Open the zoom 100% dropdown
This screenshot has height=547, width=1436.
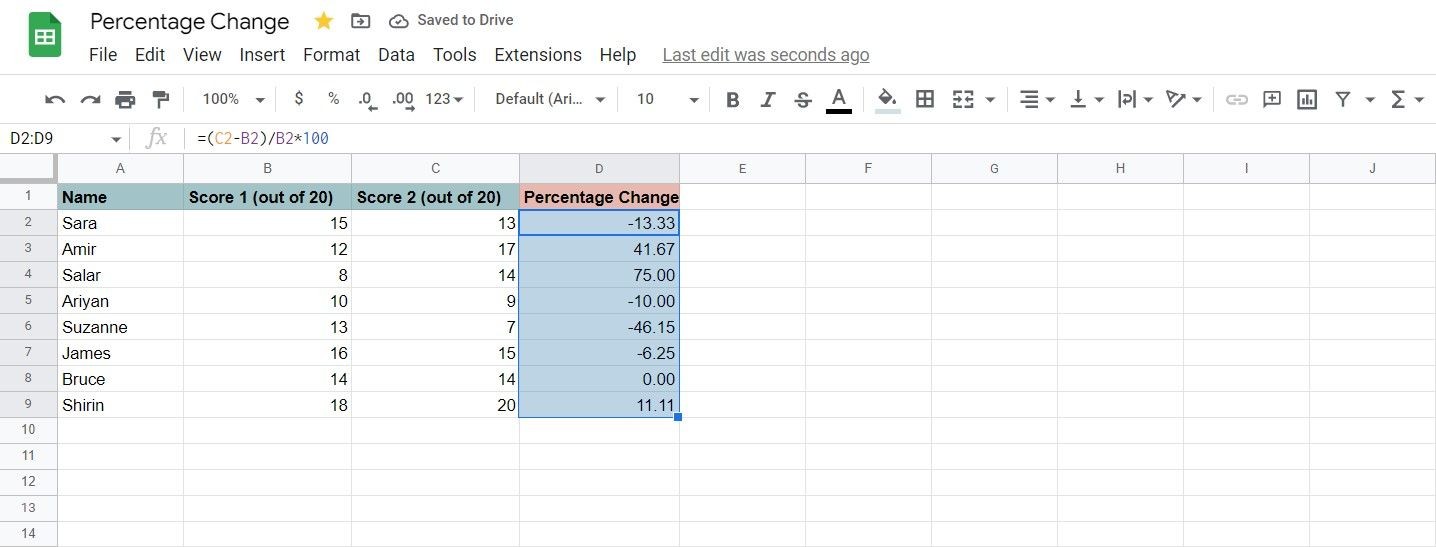click(x=233, y=99)
